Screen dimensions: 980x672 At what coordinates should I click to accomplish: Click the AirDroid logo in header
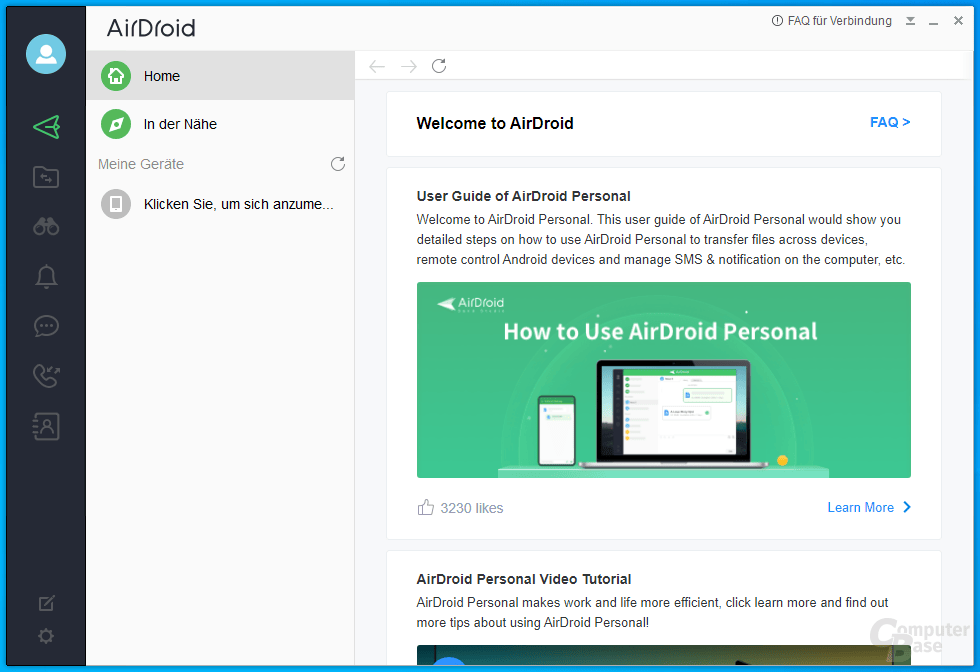[x=151, y=28]
